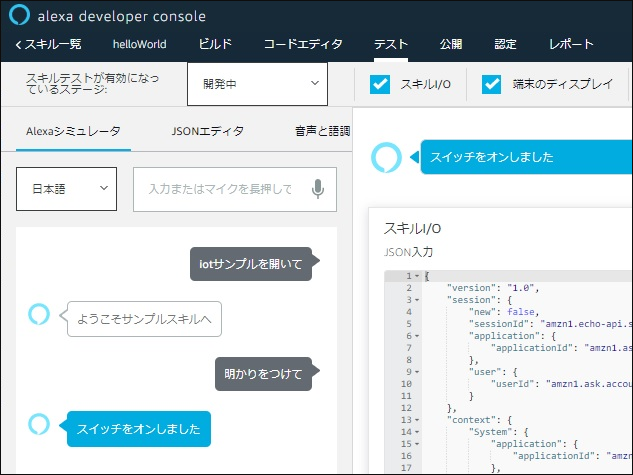Open the helloWorld skill tab
This screenshot has height=475, width=633.
pos(139,44)
